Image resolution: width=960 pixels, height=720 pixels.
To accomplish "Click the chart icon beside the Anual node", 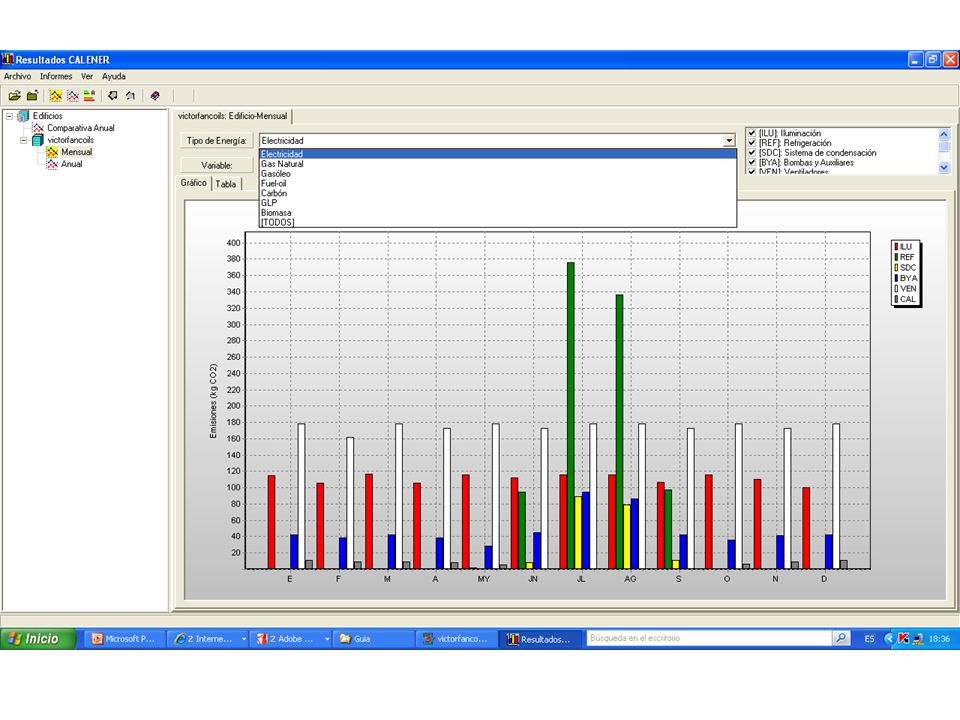I will (53, 164).
